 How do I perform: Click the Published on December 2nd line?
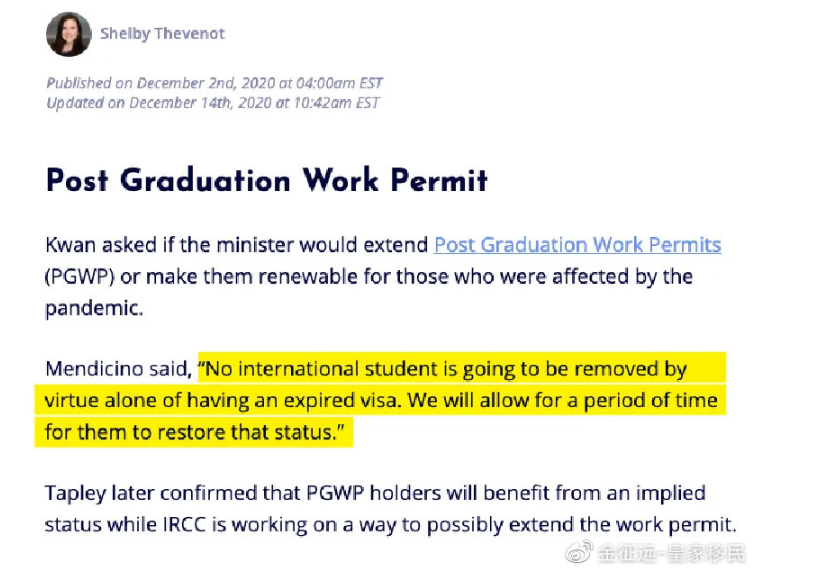(x=214, y=83)
